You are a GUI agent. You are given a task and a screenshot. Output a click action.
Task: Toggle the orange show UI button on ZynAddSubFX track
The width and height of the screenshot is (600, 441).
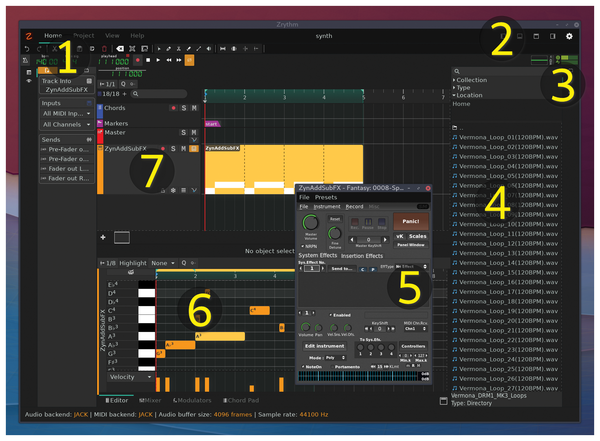pos(194,149)
